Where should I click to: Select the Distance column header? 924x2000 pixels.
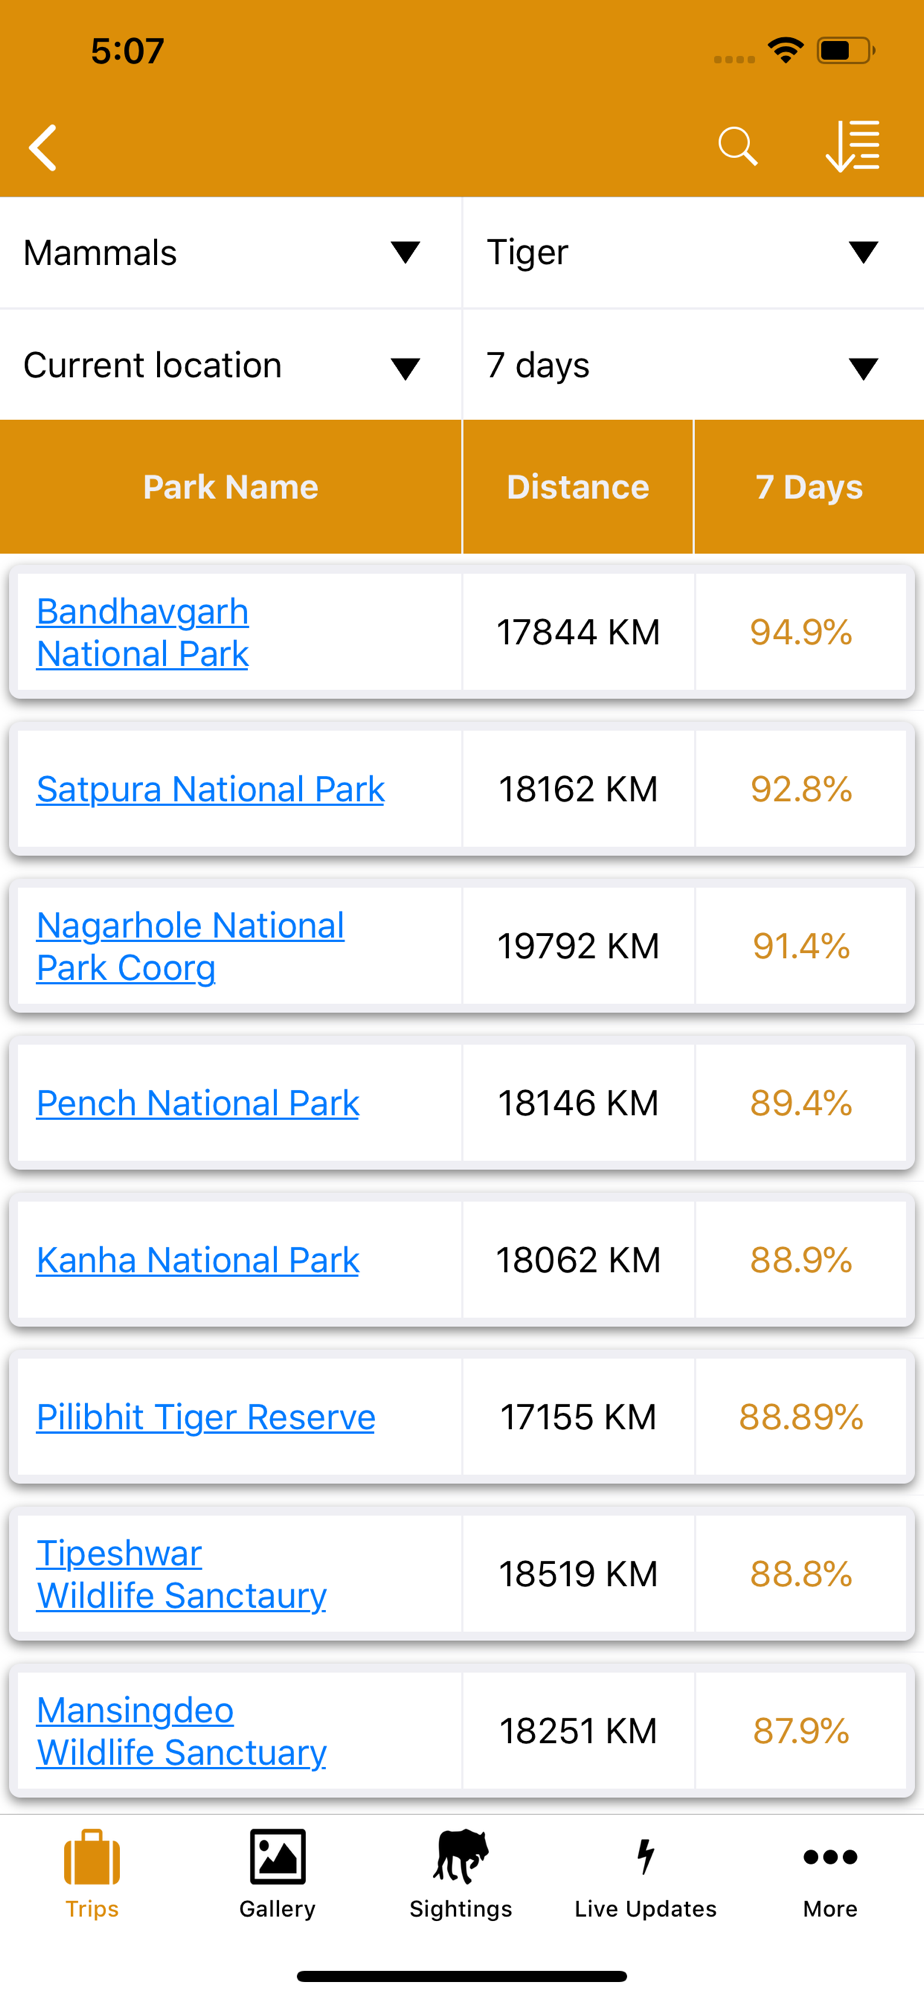click(x=578, y=487)
